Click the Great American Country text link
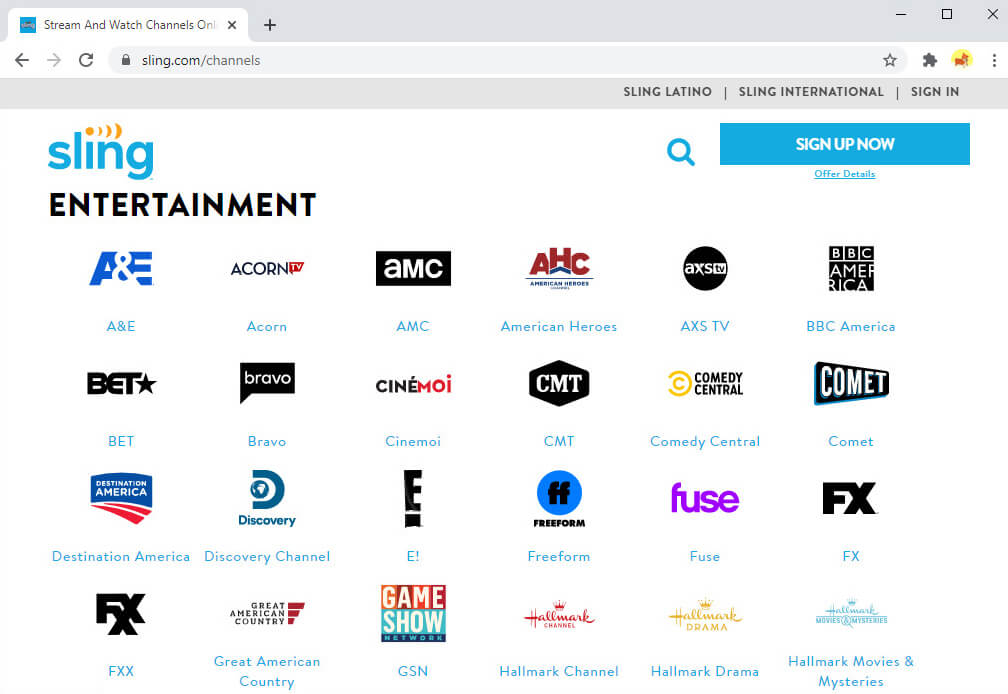Screen dimensions: 1008x694 click(x=267, y=671)
